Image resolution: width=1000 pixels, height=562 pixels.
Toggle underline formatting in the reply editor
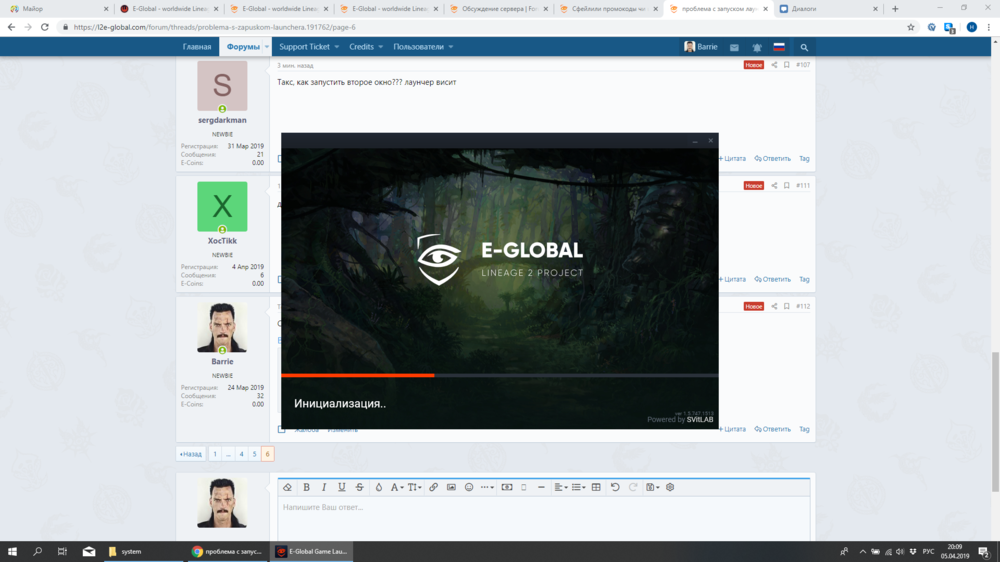pos(341,487)
